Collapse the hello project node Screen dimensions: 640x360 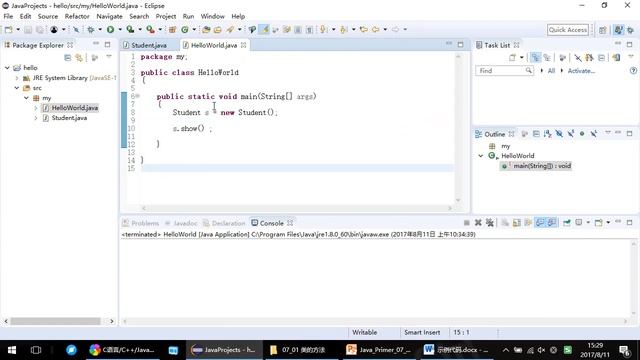tap(7, 68)
